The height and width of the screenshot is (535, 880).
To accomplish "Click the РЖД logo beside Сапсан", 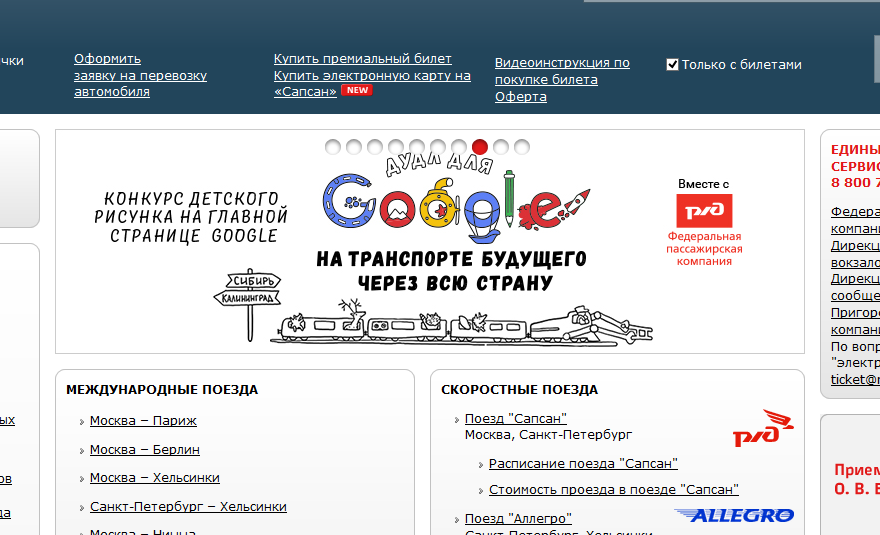I will point(763,428).
